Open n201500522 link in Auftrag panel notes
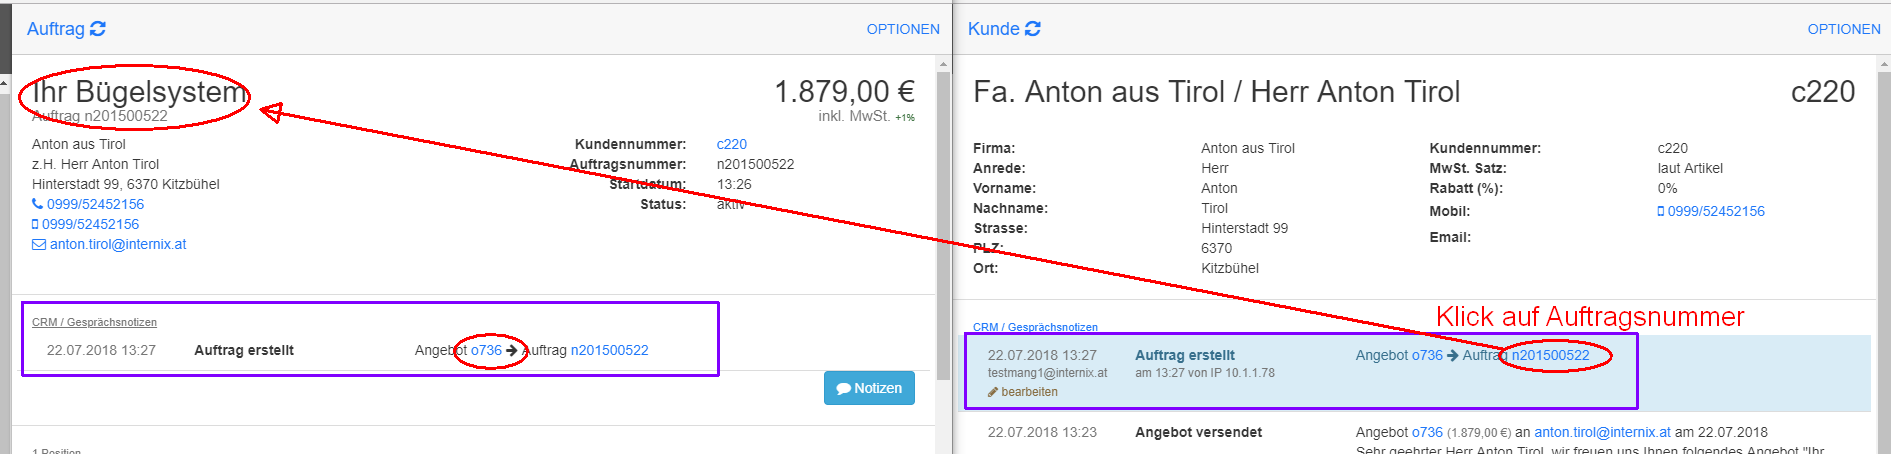Image resolution: width=1891 pixels, height=454 pixels. 609,350
